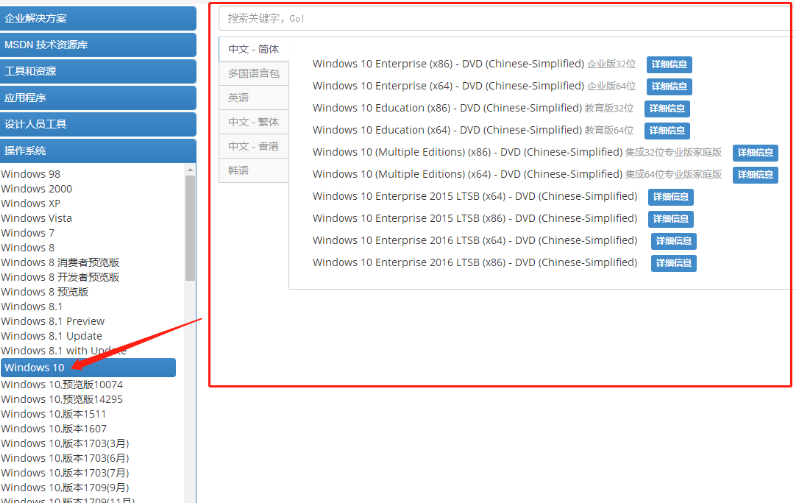Screen dimensions: 795x503
Task: Select Windows 10,版本1607 in the list
Action: (54, 429)
